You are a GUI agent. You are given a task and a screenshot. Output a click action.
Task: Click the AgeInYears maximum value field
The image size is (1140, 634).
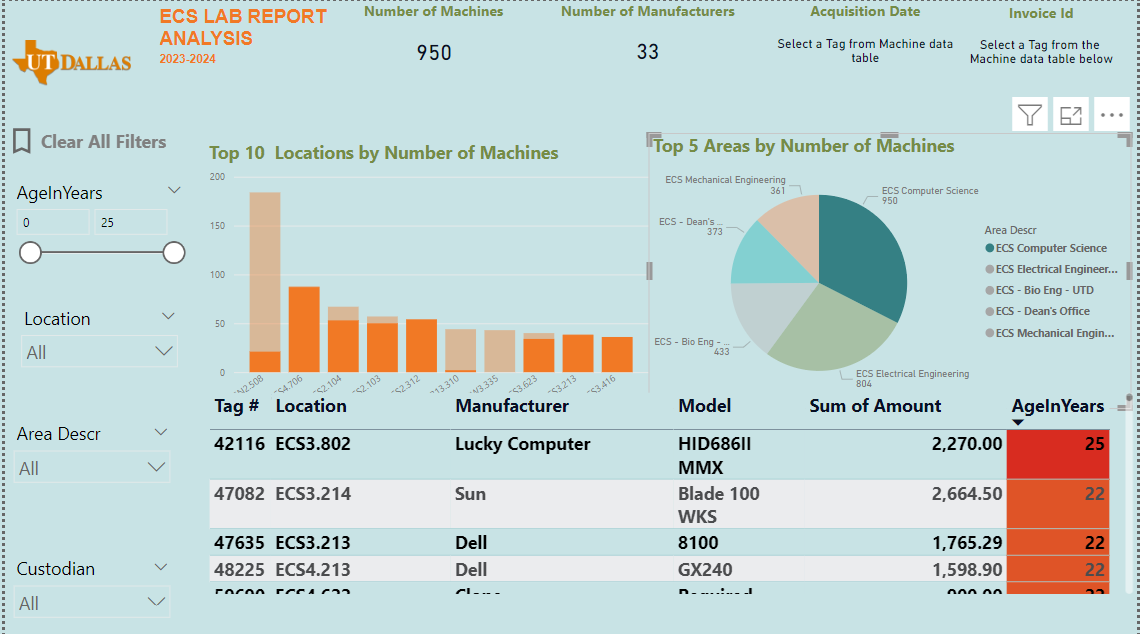tap(131, 222)
